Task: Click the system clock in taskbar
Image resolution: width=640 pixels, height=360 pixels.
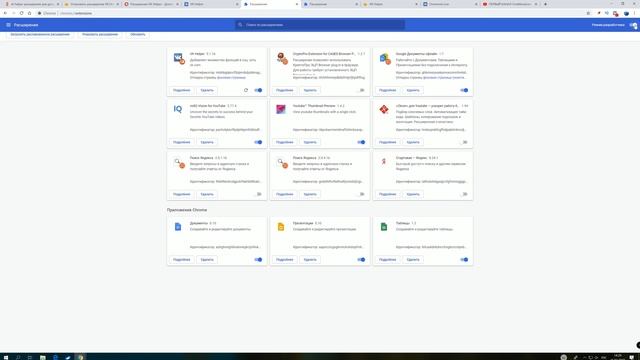Action: click(x=618, y=357)
